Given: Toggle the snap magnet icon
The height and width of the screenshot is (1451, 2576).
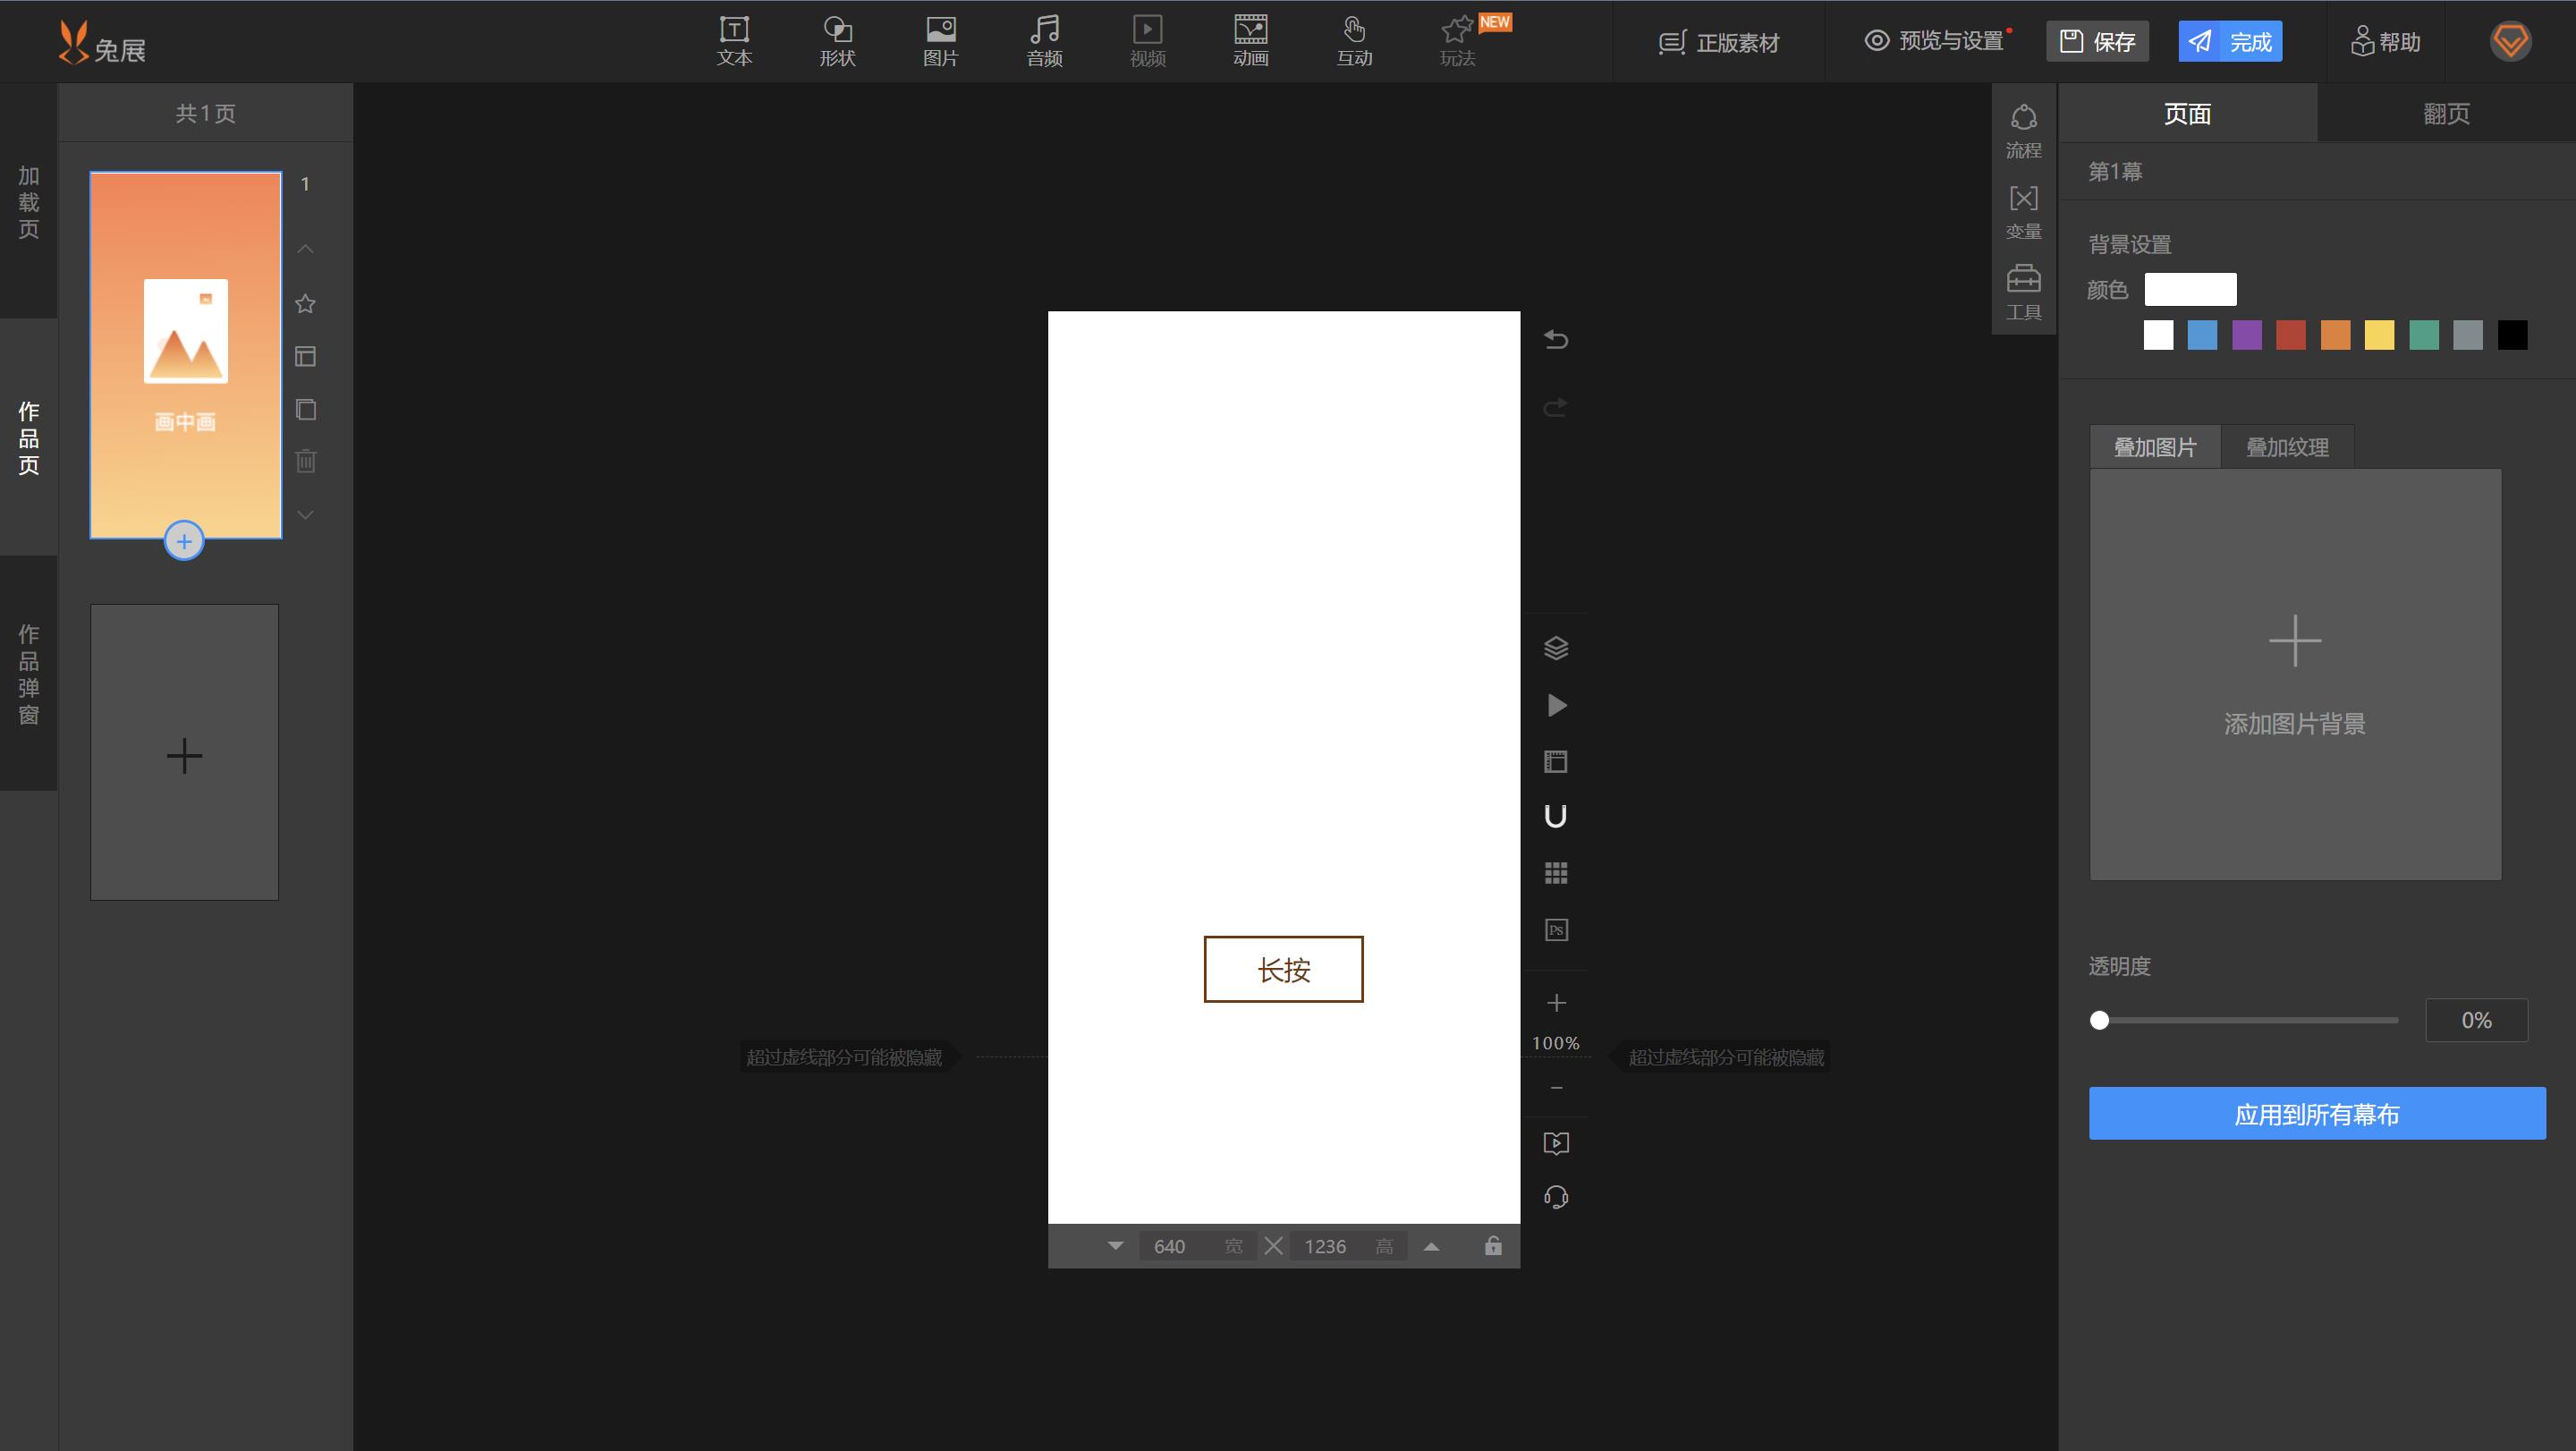Looking at the screenshot, I should coord(1556,817).
